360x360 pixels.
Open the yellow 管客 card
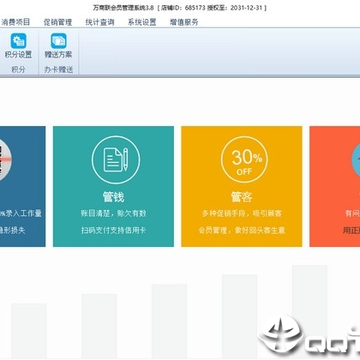pos(242,186)
